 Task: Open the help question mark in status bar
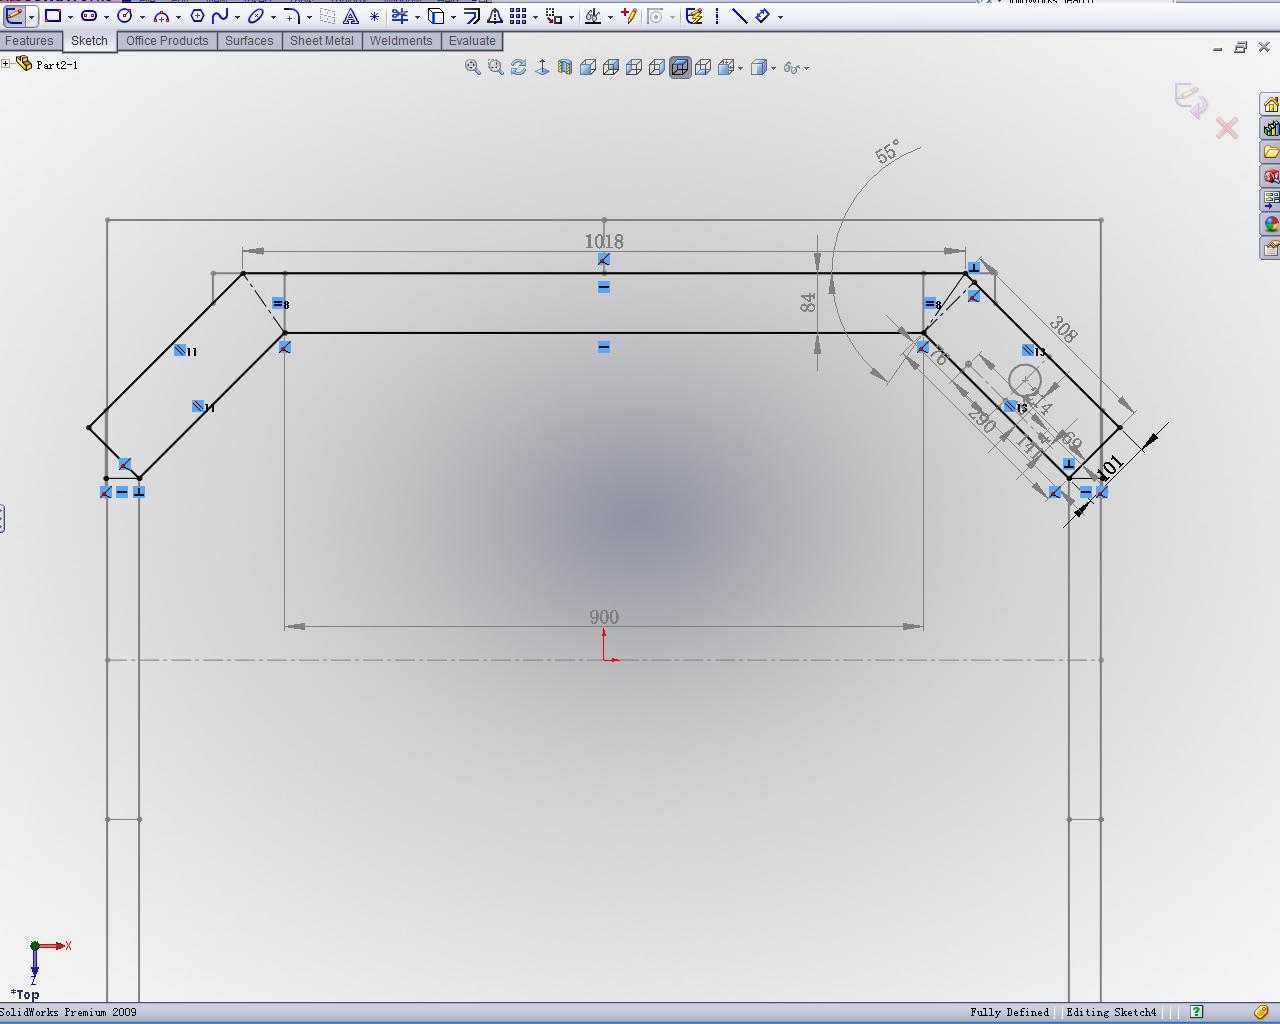coord(1196,1012)
